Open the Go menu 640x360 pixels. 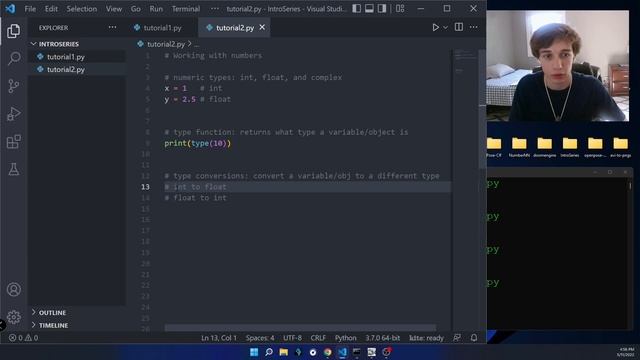click(x=136, y=9)
